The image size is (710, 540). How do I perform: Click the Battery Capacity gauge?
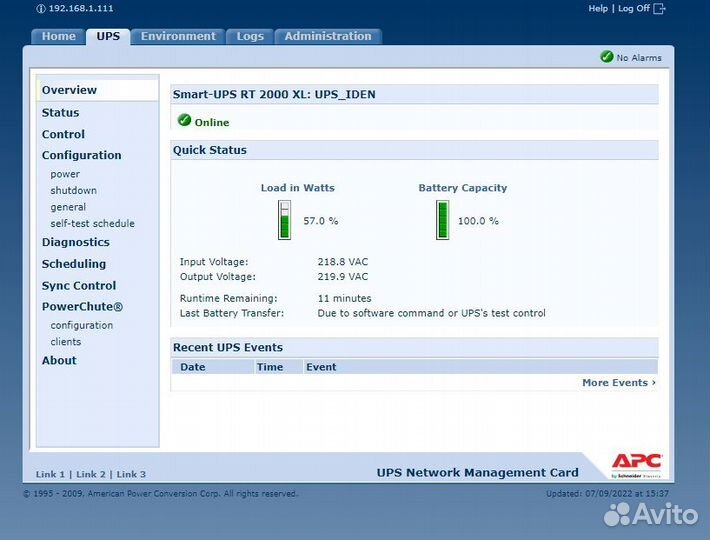(x=442, y=220)
